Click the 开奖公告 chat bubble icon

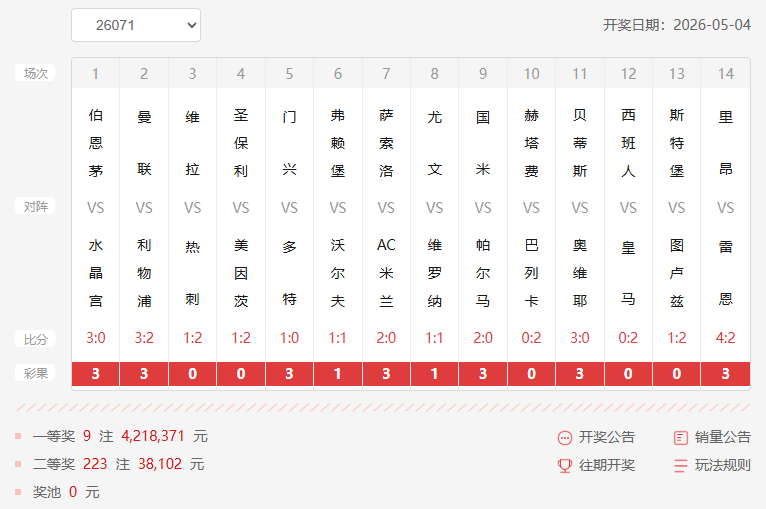point(565,438)
